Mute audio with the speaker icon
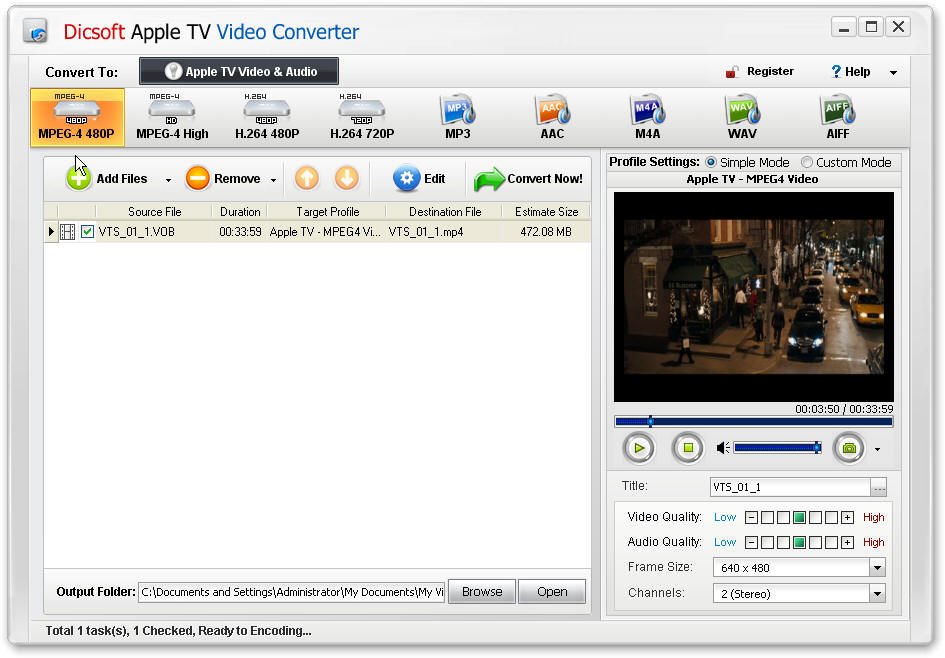945x658 pixels. click(723, 448)
